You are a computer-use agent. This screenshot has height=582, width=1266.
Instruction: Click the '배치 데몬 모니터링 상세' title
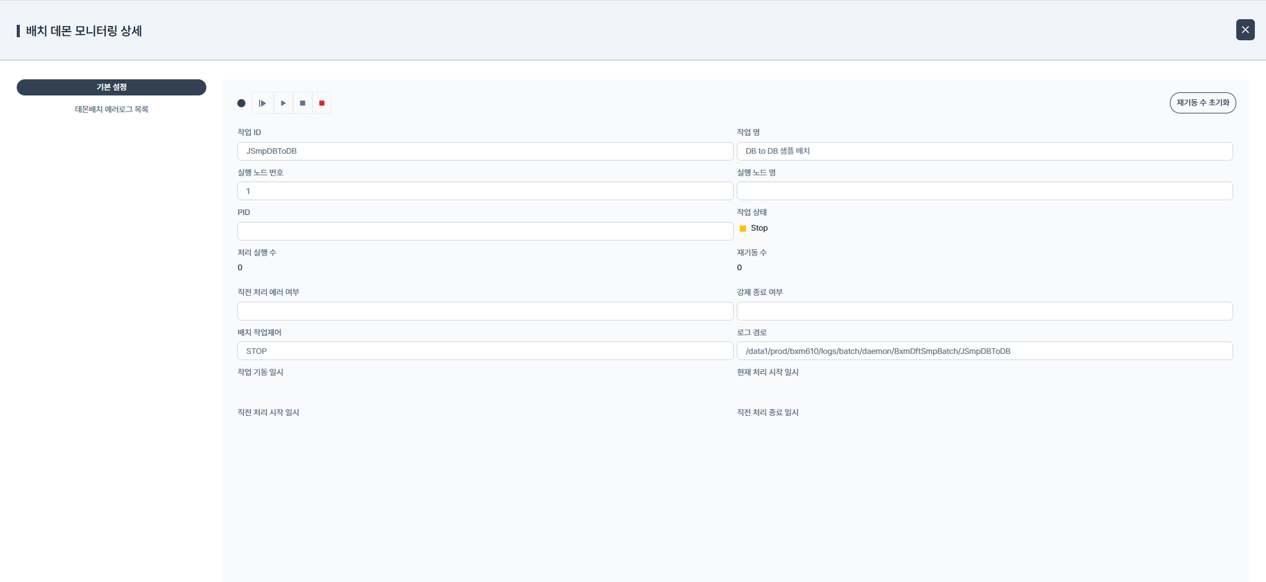(x=84, y=31)
